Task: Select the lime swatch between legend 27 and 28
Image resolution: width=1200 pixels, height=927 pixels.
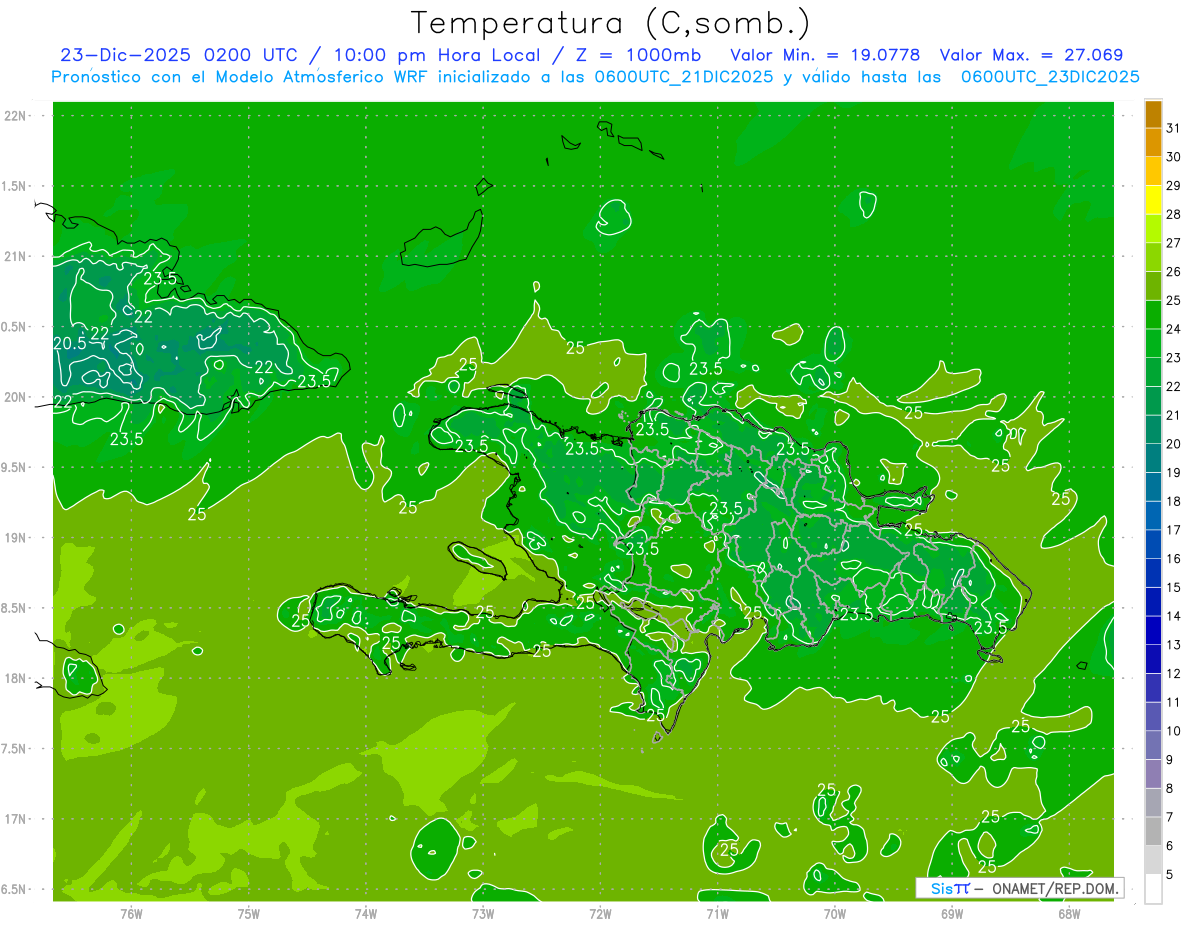Action: pyautogui.click(x=1153, y=228)
